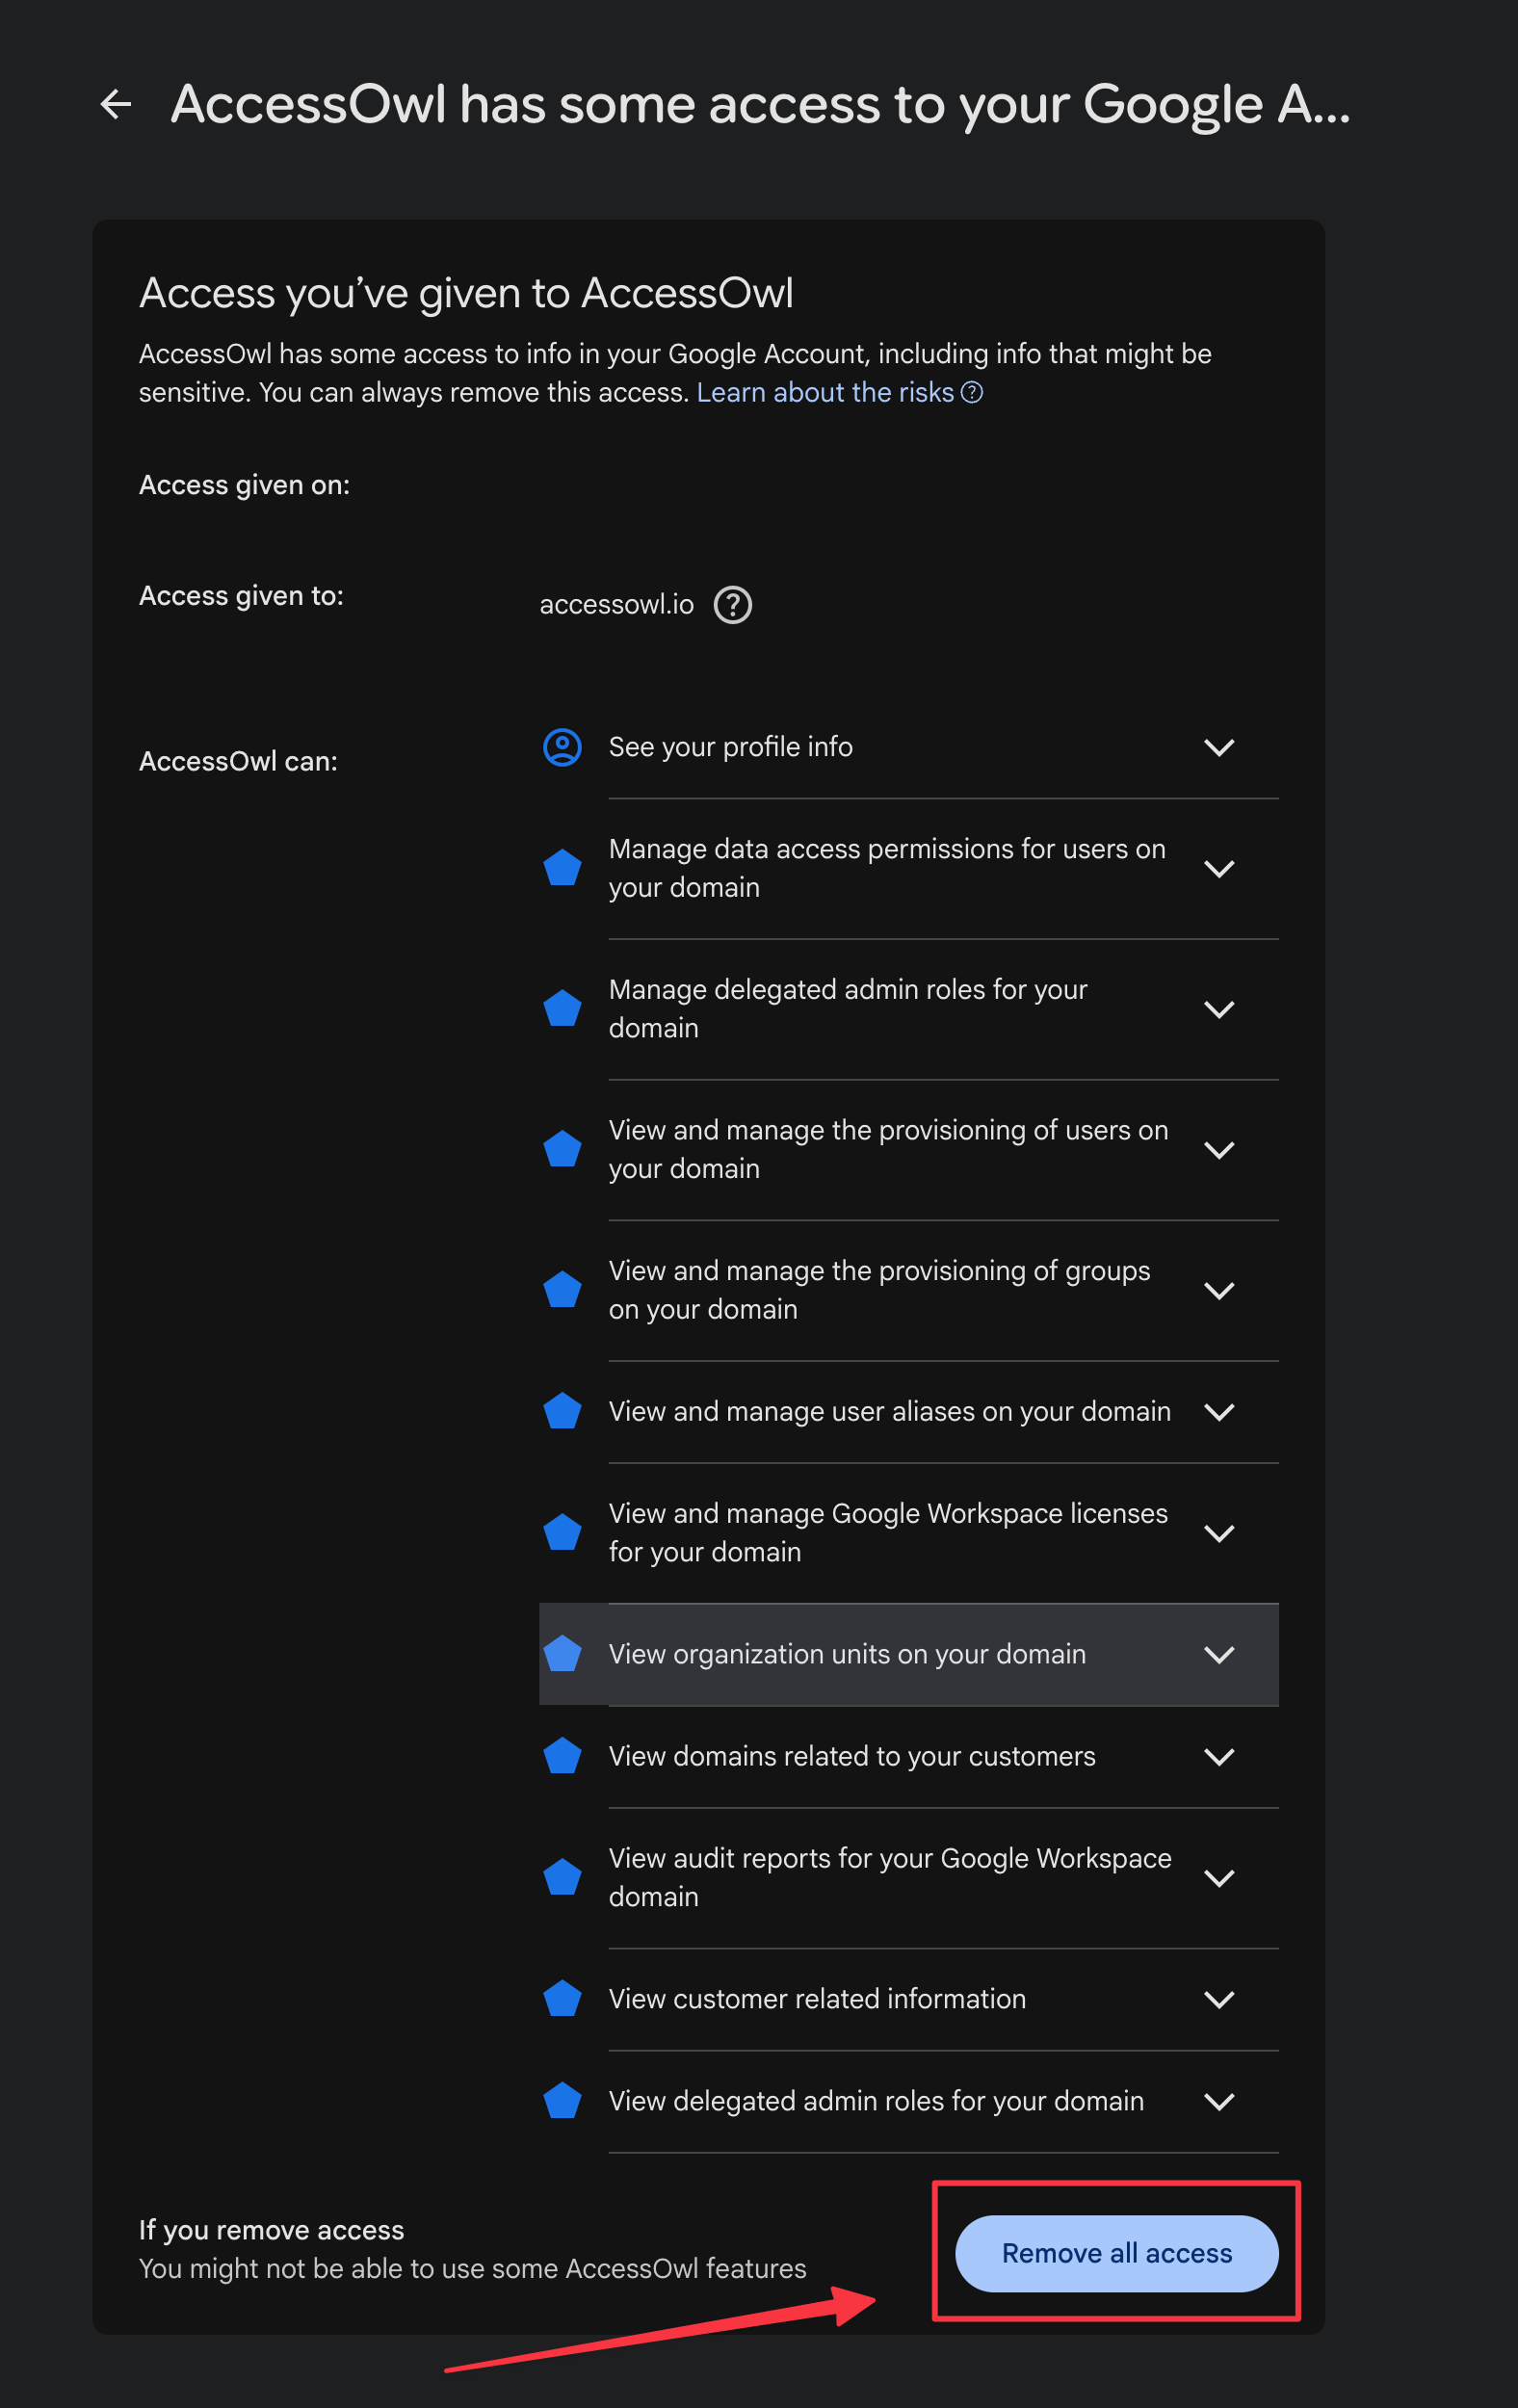Image resolution: width=1518 pixels, height=2408 pixels.
Task: Select View and manage provisioning of groups text
Action: [879, 1290]
